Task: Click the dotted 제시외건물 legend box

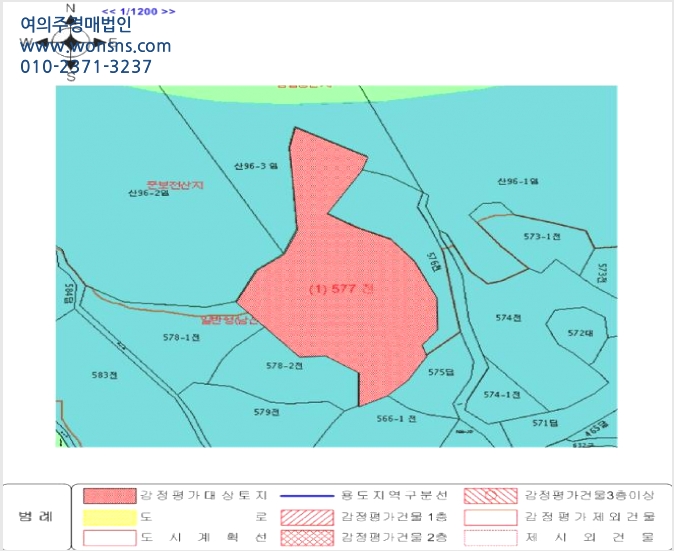Action: [490, 538]
